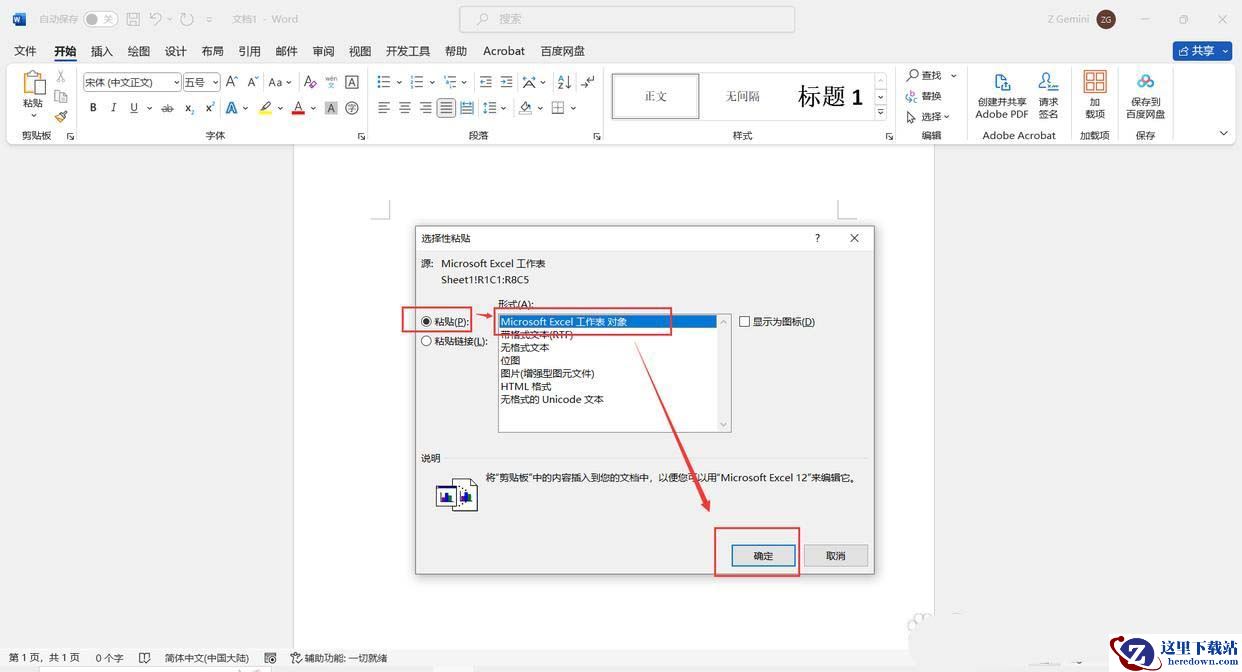
Task: Expand highlight color dropdown arrow
Action: click(x=279, y=108)
